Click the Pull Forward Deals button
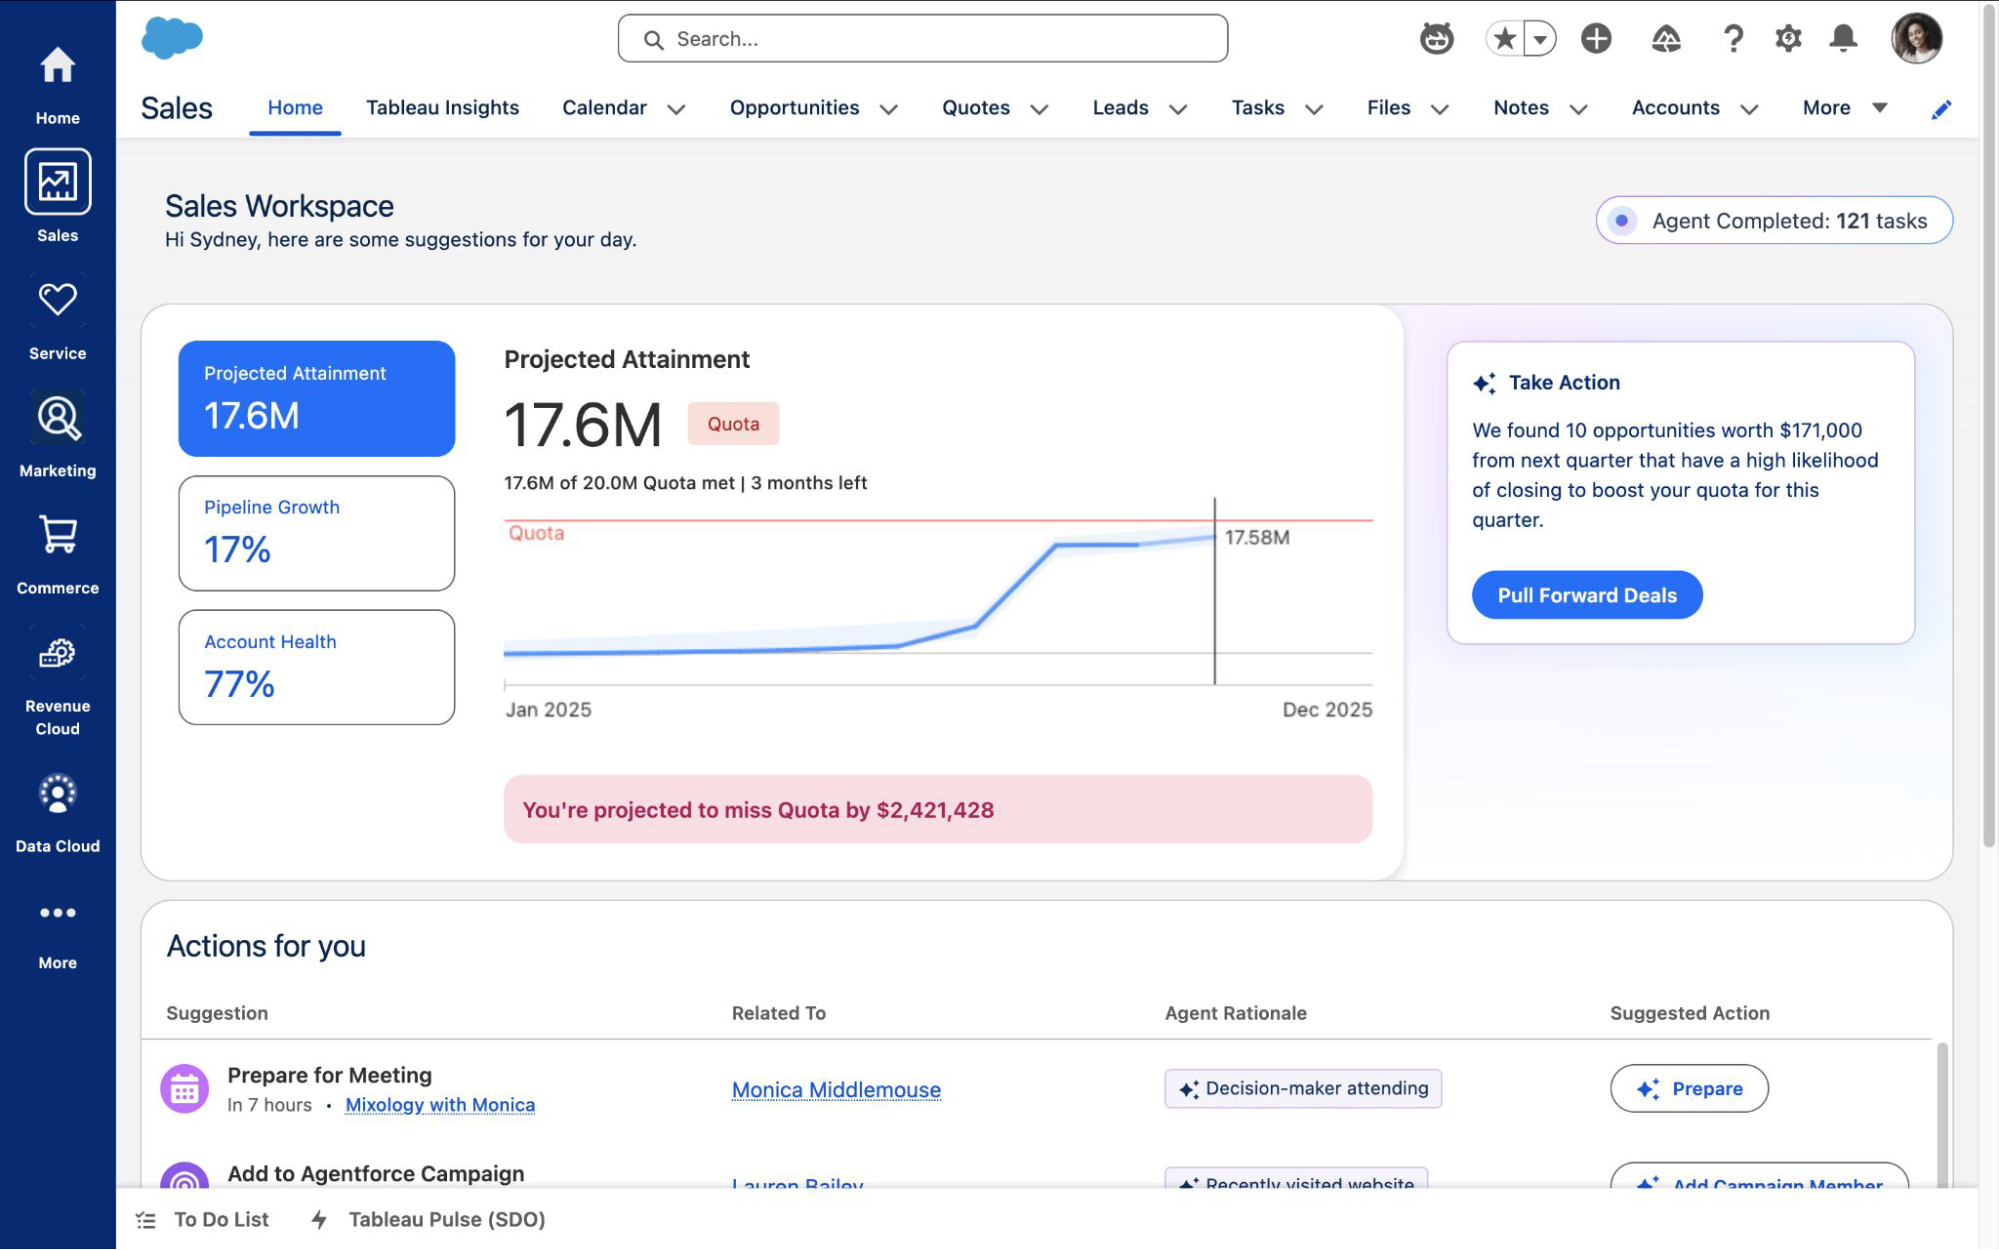Image resolution: width=1999 pixels, height=1250 pixels. [x=1586, y=595]
